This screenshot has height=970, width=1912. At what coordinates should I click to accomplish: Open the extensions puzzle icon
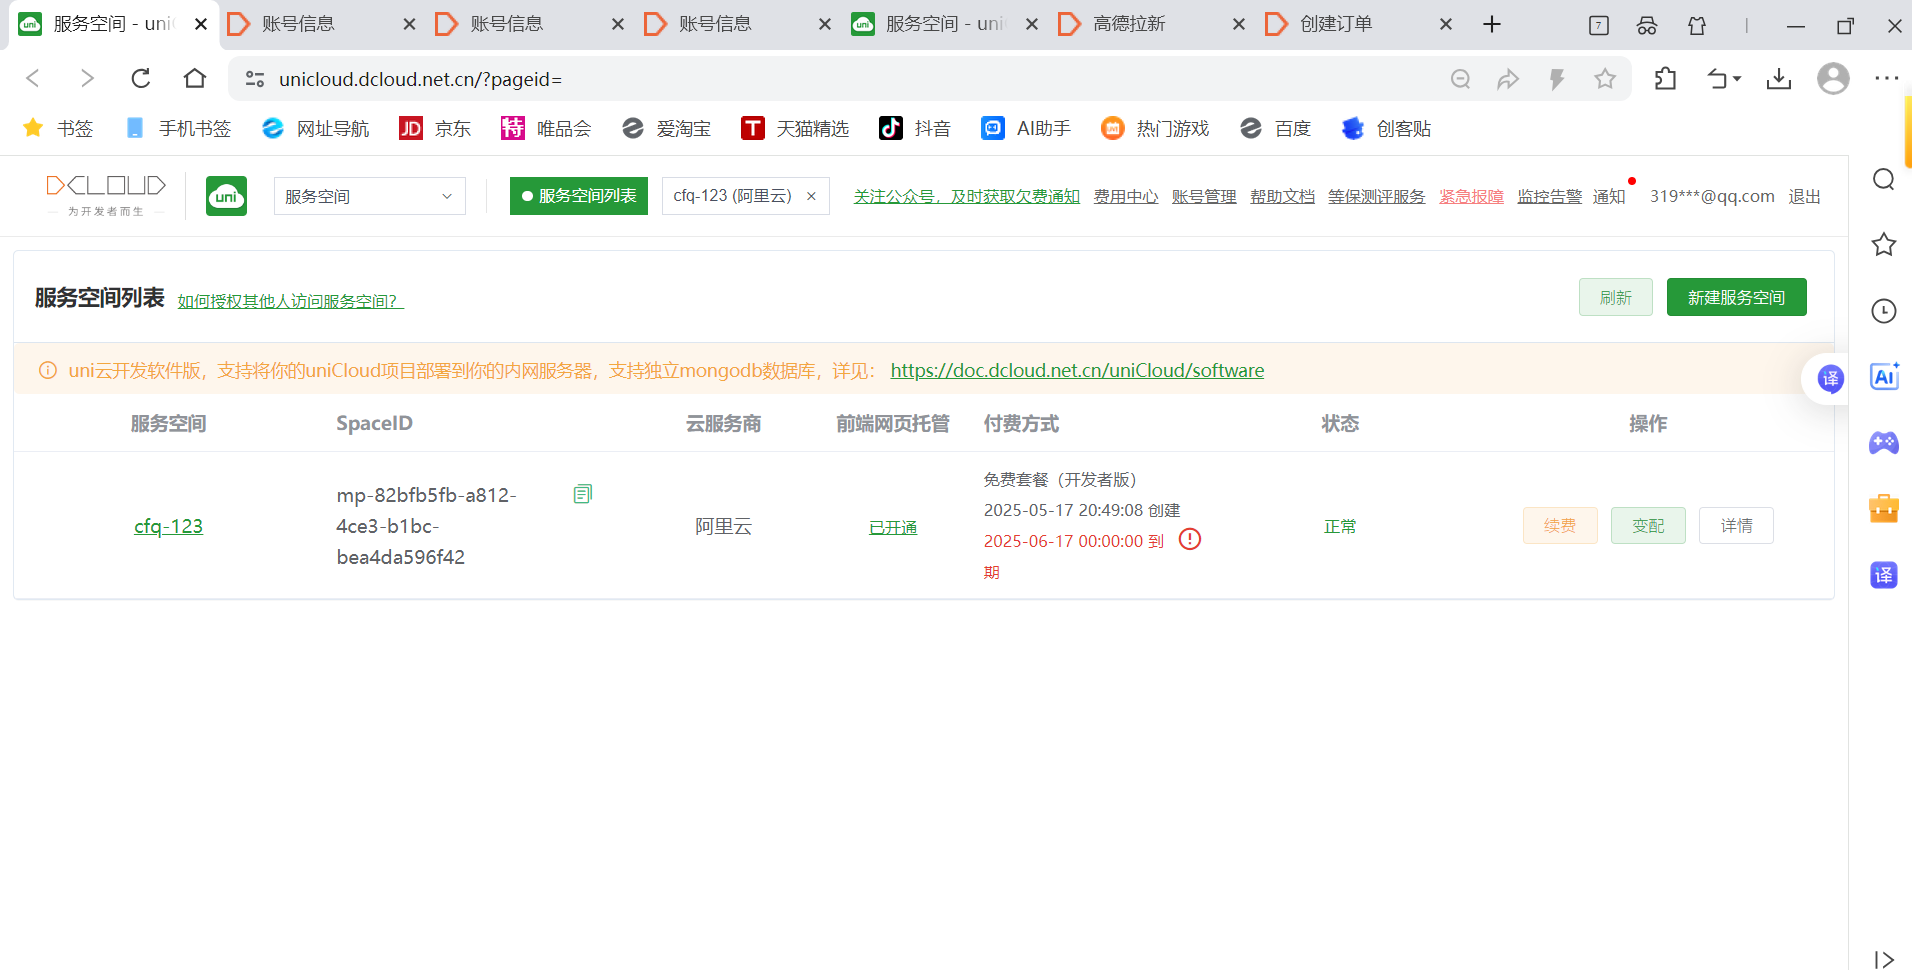click(x=1666, y=79)
